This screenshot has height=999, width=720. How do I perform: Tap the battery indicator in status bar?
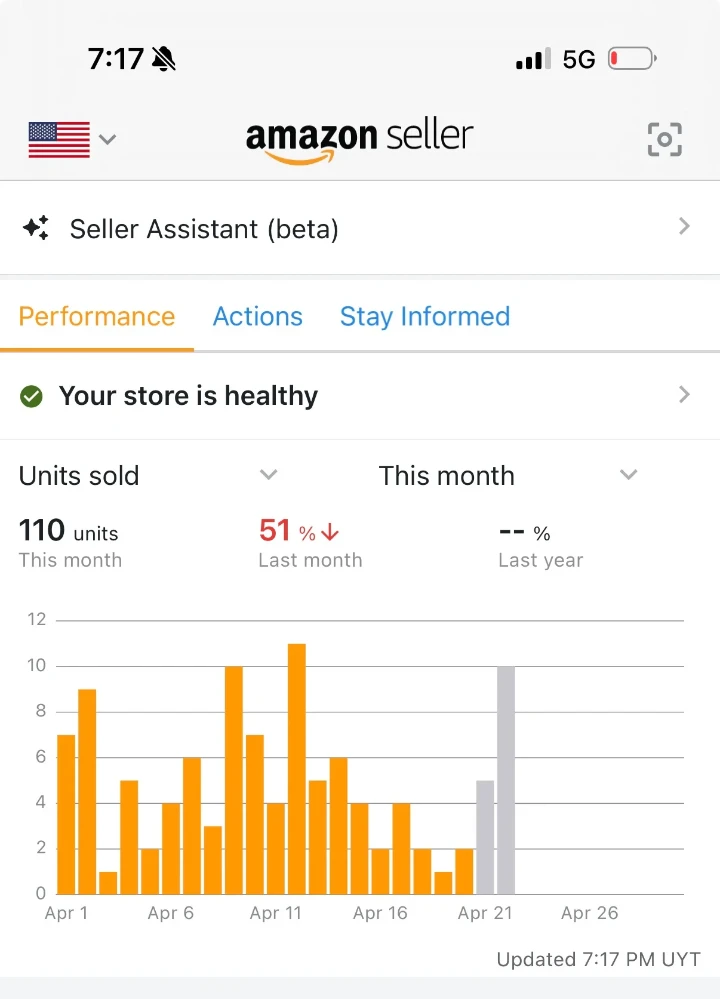pyautogui.click(x=632, y=59)
